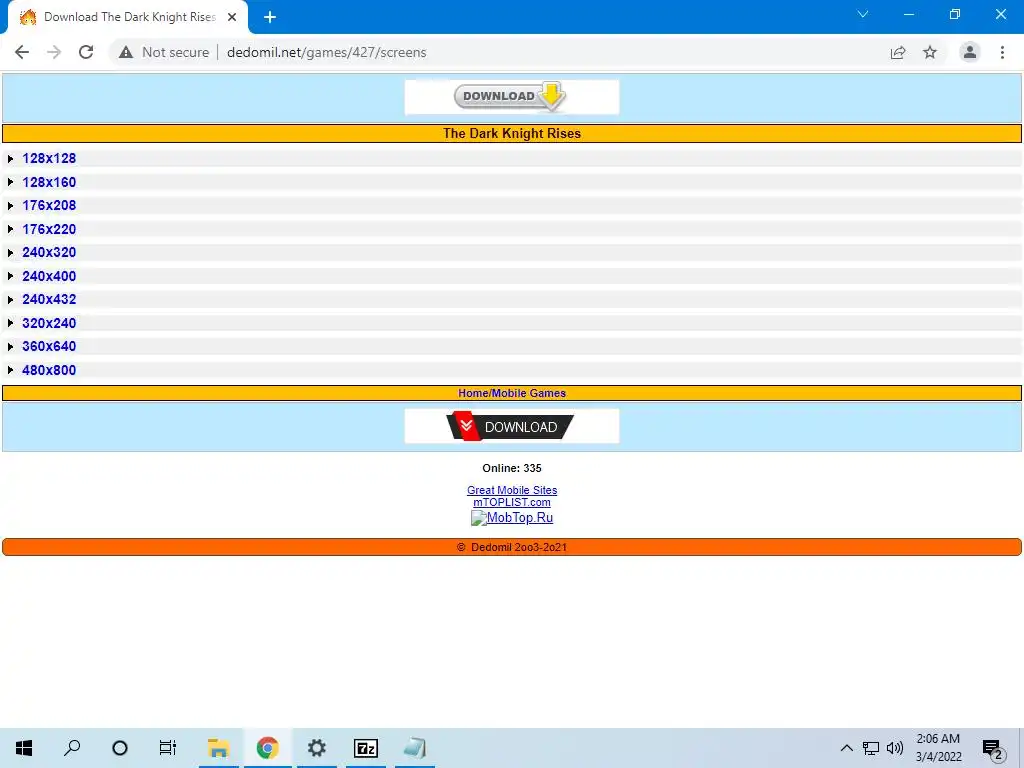Image resolution: width=1024 pixels, height=768 pixels.
Task: Go back to the previous page
Action: (x=22, y=52)
